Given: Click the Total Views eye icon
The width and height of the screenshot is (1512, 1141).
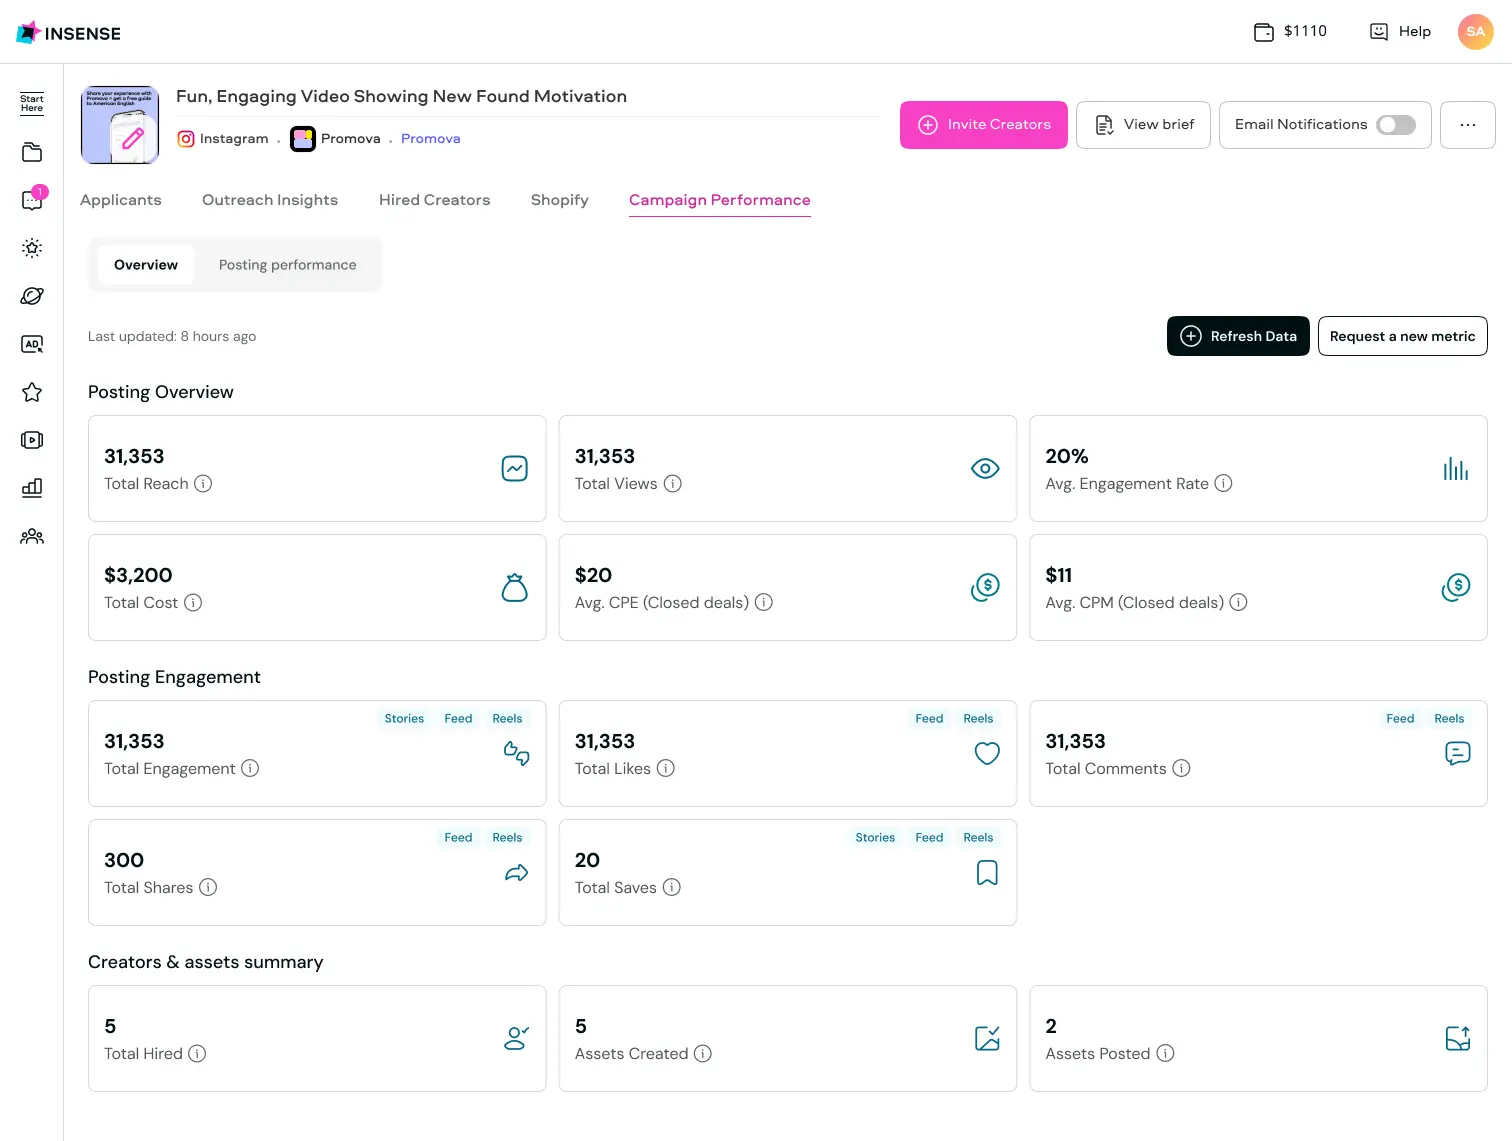Looking at the screenshot, I should (x=985, y=469).
